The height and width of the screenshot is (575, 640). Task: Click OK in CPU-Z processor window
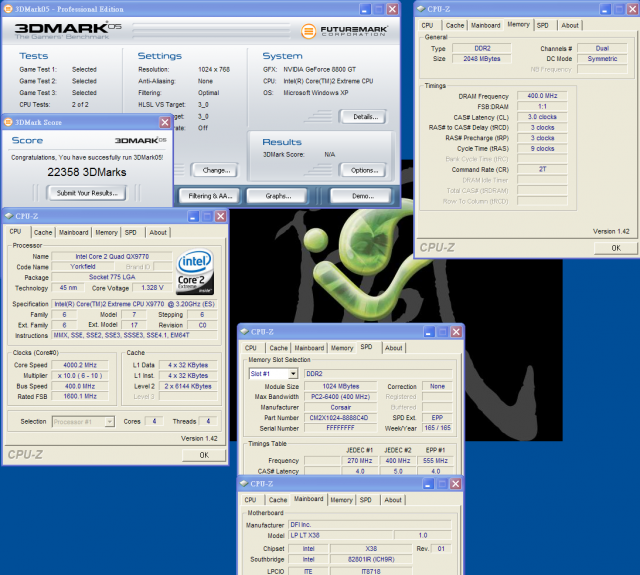click(204, 455)
